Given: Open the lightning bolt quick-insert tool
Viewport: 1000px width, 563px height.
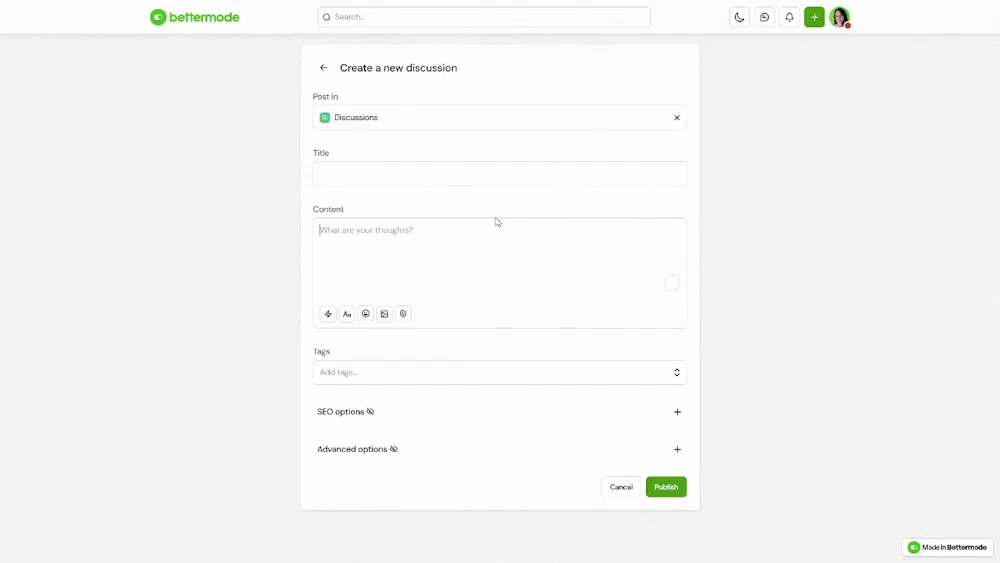Looking at the screenshot, I should pyautogui.click(x=328, y=314).
